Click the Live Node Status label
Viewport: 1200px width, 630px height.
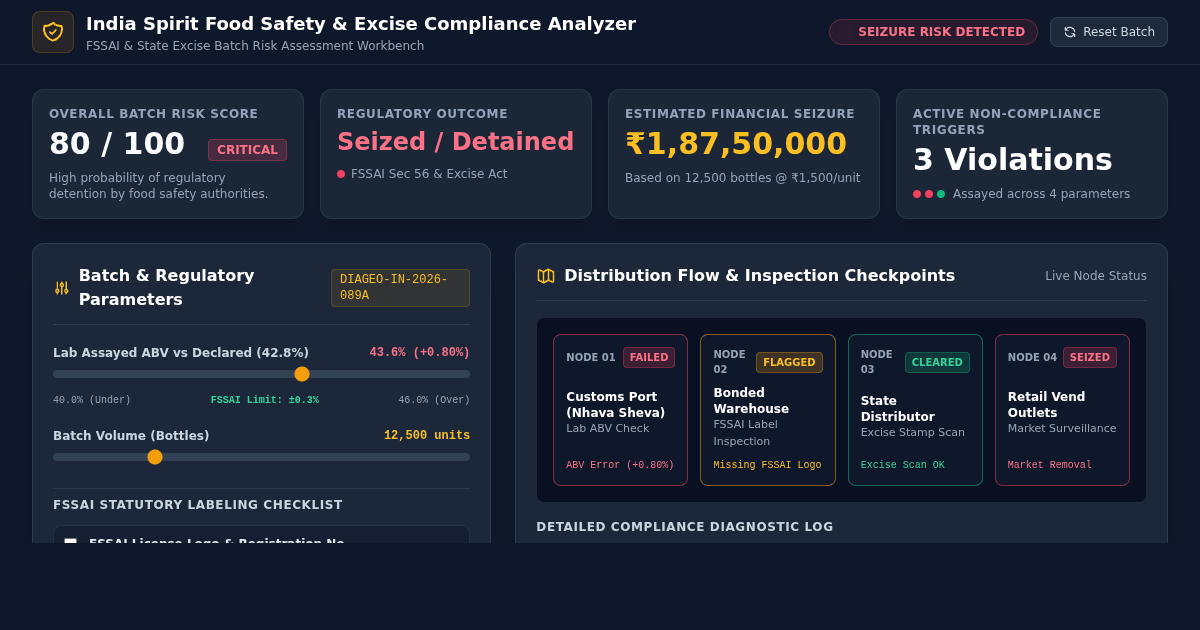click(1096, 276)
